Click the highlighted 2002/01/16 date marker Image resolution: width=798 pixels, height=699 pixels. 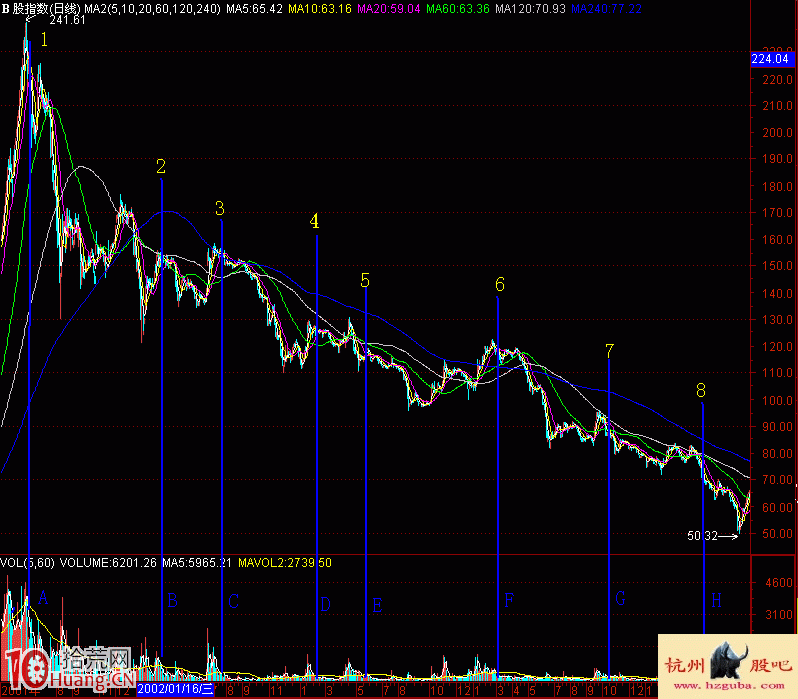click(175, 690)
